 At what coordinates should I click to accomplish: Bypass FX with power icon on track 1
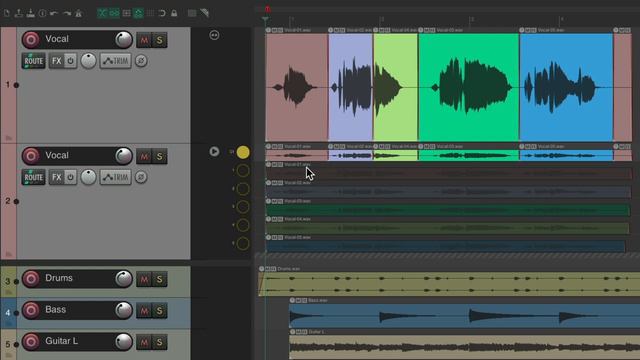[x=70, y=61]
